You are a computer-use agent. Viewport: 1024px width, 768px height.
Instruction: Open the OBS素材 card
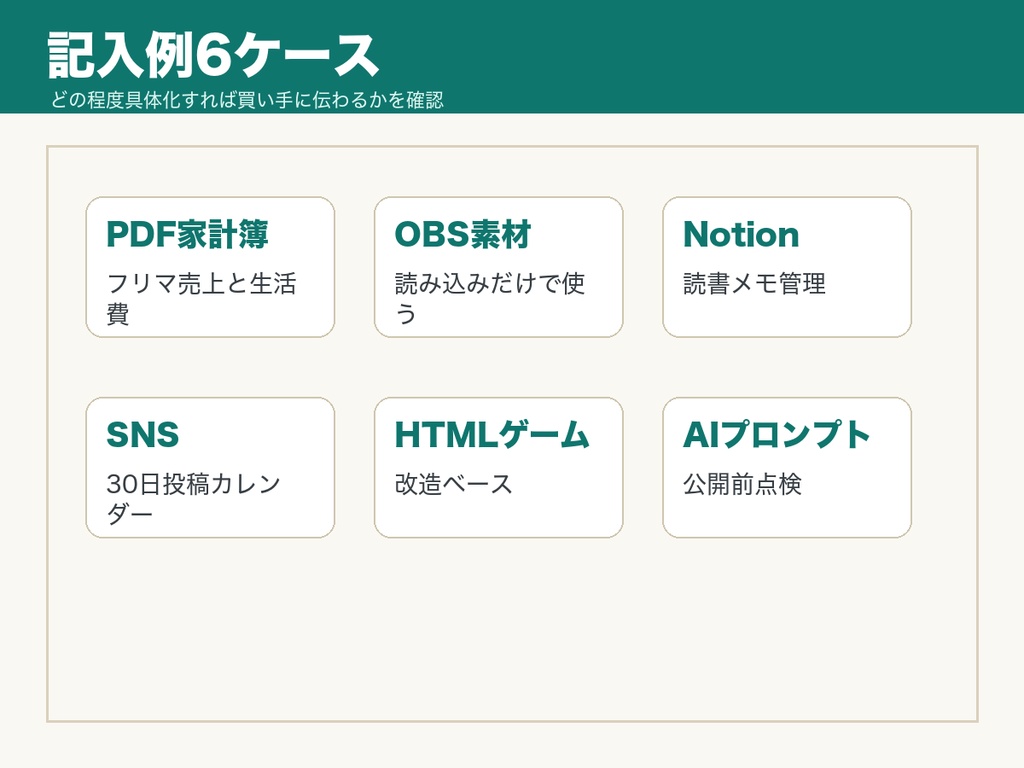(498, 267)
